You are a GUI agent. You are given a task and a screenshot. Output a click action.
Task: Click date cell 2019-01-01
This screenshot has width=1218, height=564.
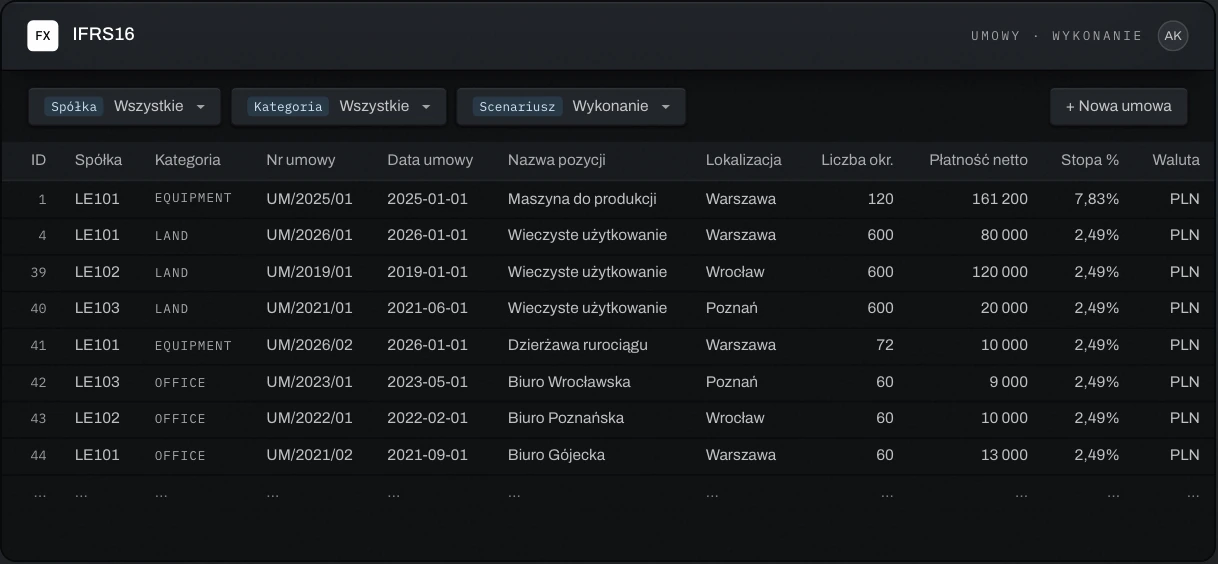[427, 272]
